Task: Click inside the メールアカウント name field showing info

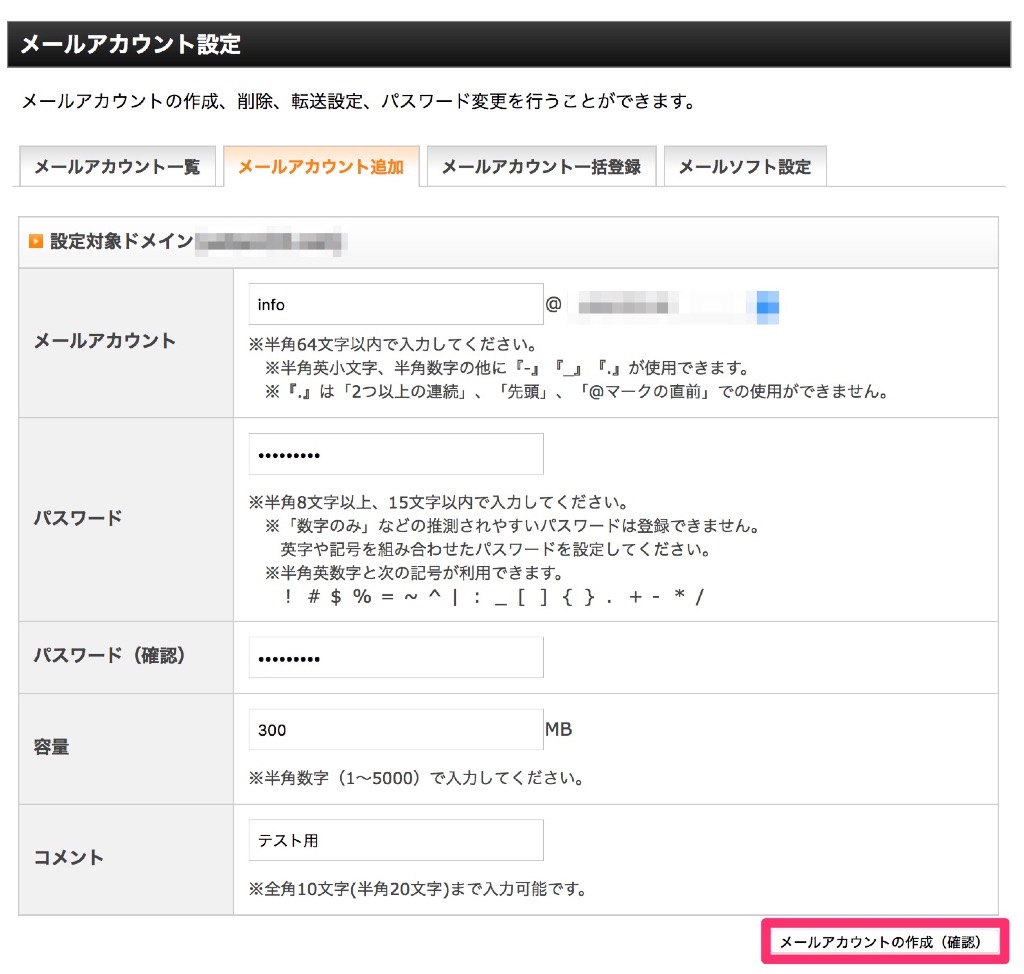Action: coord(395,304)
